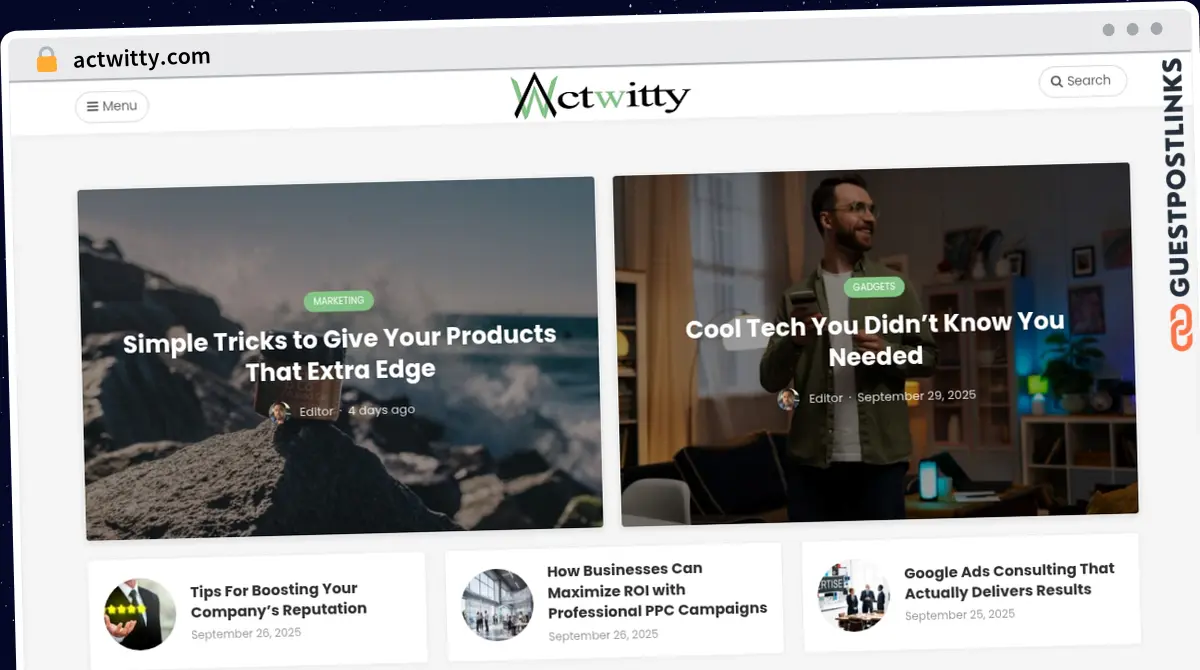Open the green GADGETS category tag
Viewport: 1200px width, 670px height.
coord(874,287)
